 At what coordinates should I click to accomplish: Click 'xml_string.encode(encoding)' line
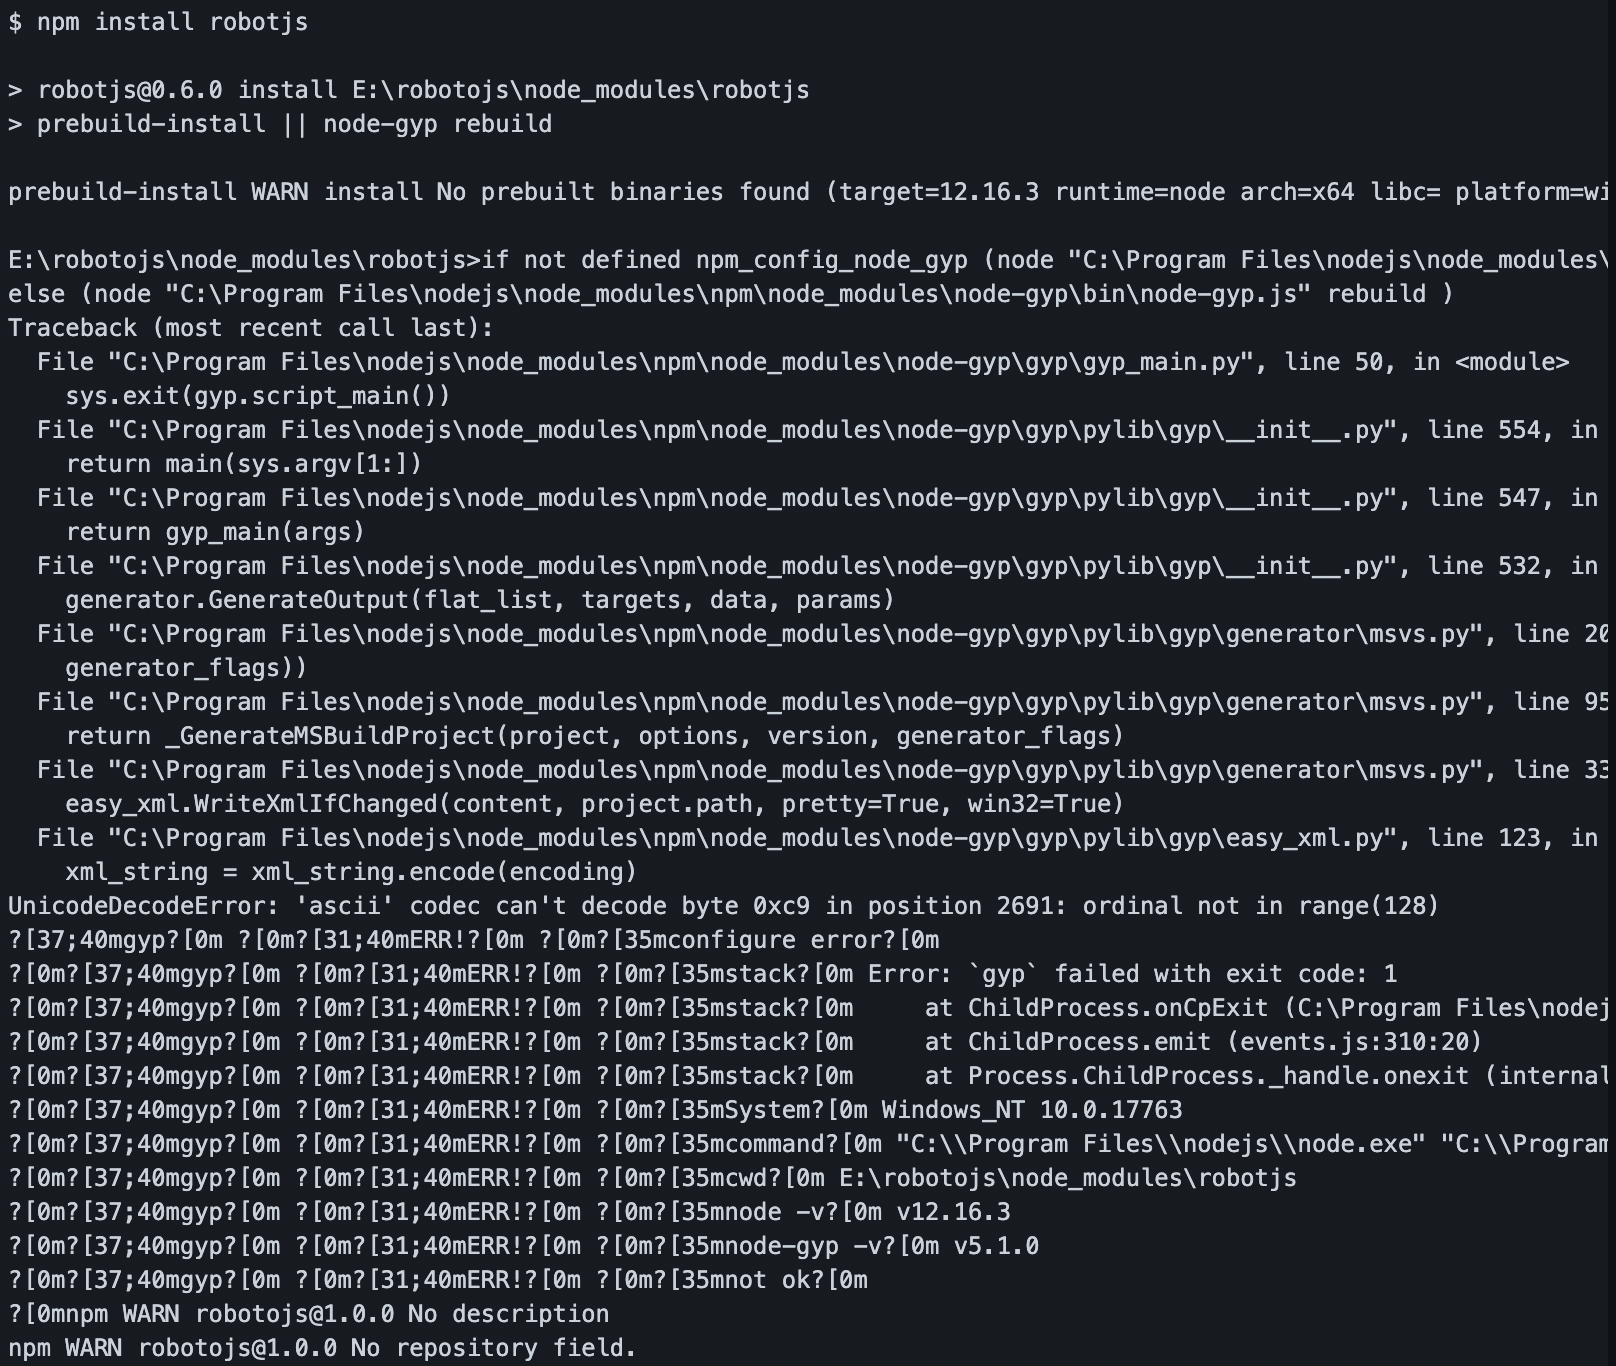click(x=351, y=872)
